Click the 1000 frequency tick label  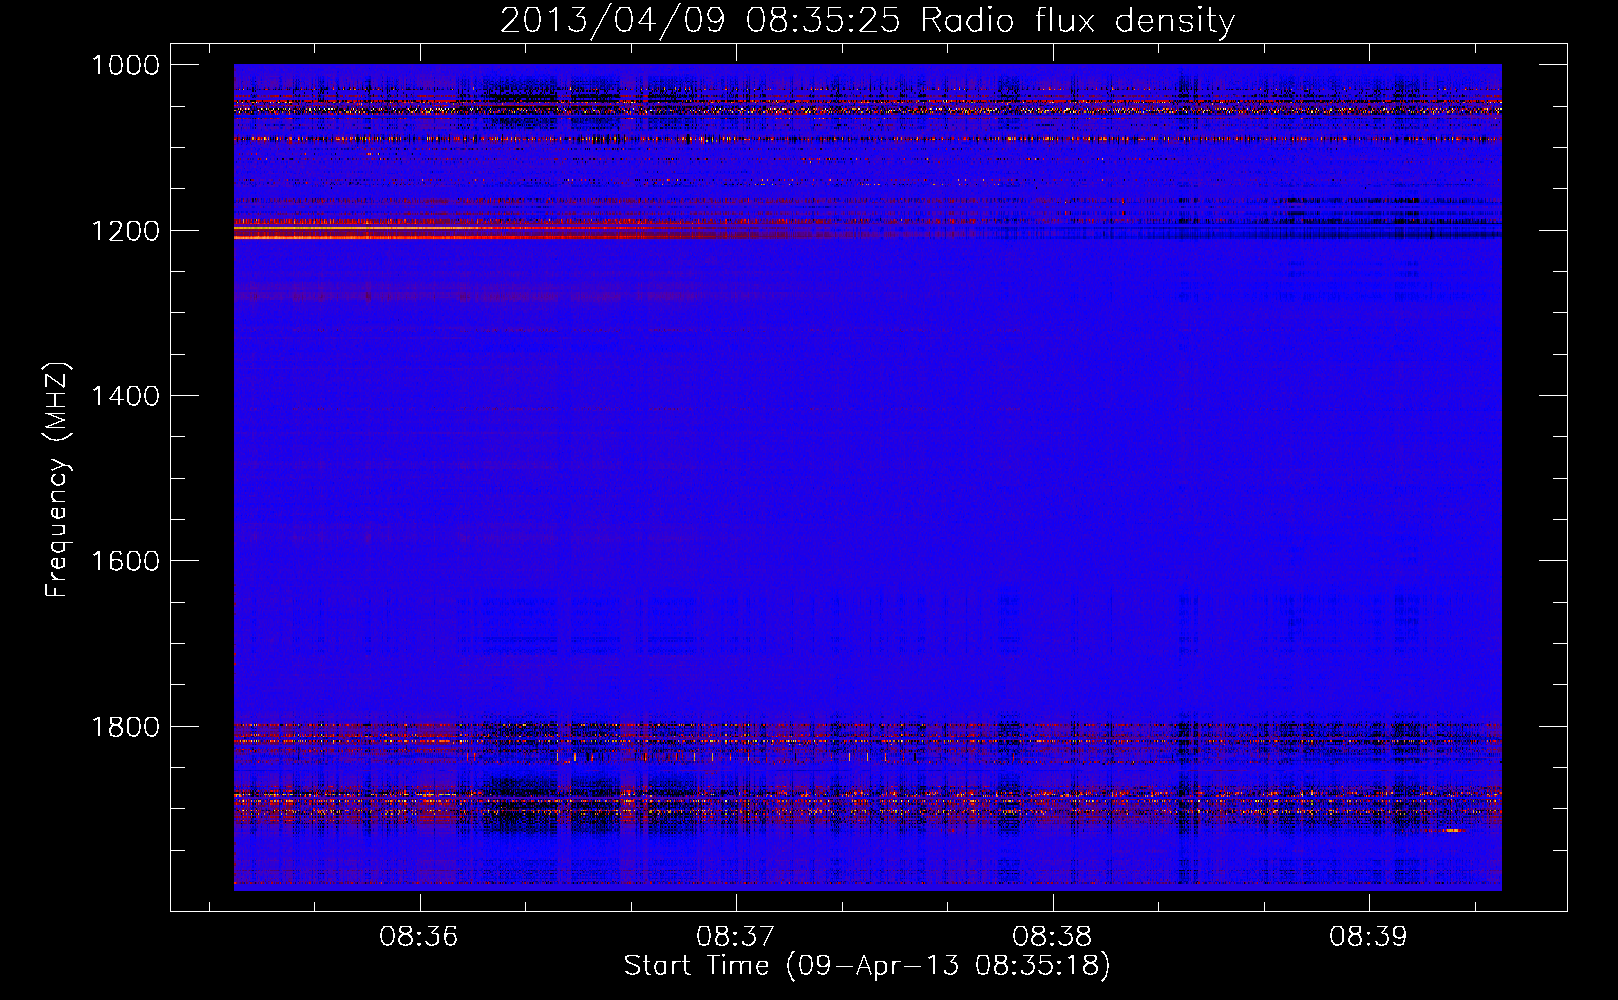click(x=125, y=65)
